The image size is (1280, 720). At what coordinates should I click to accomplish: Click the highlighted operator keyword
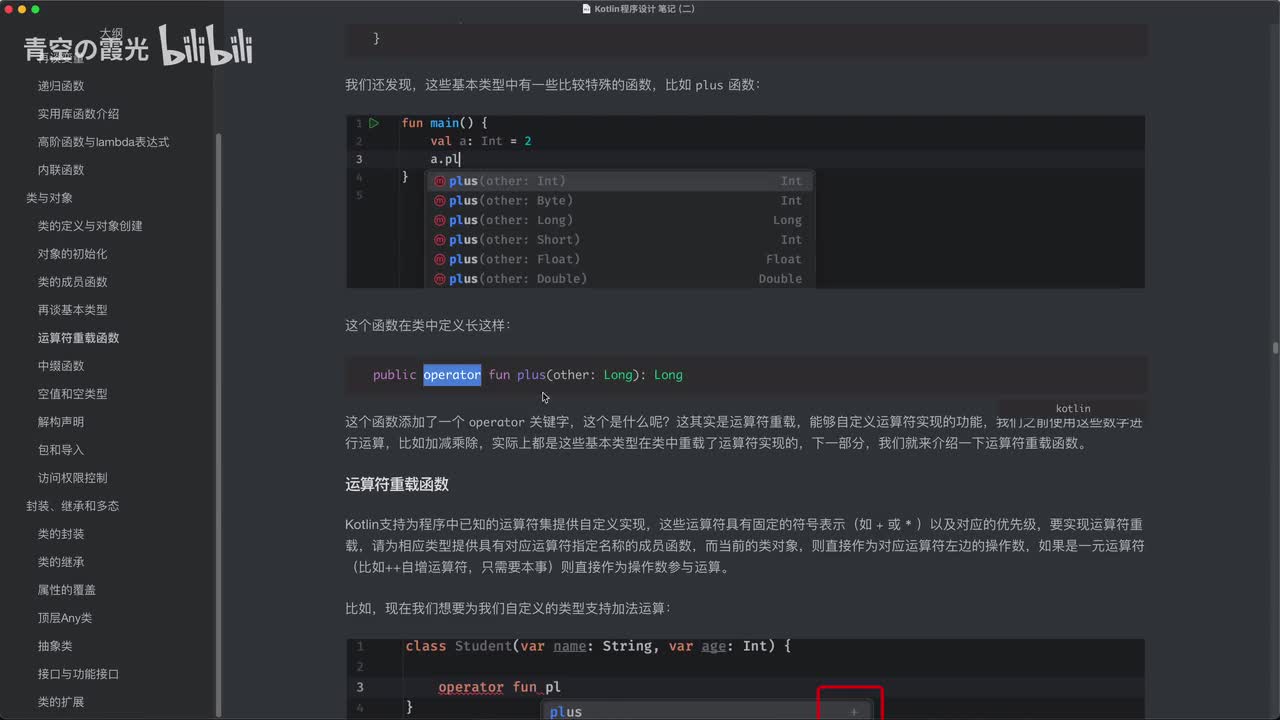click(452, 375)
